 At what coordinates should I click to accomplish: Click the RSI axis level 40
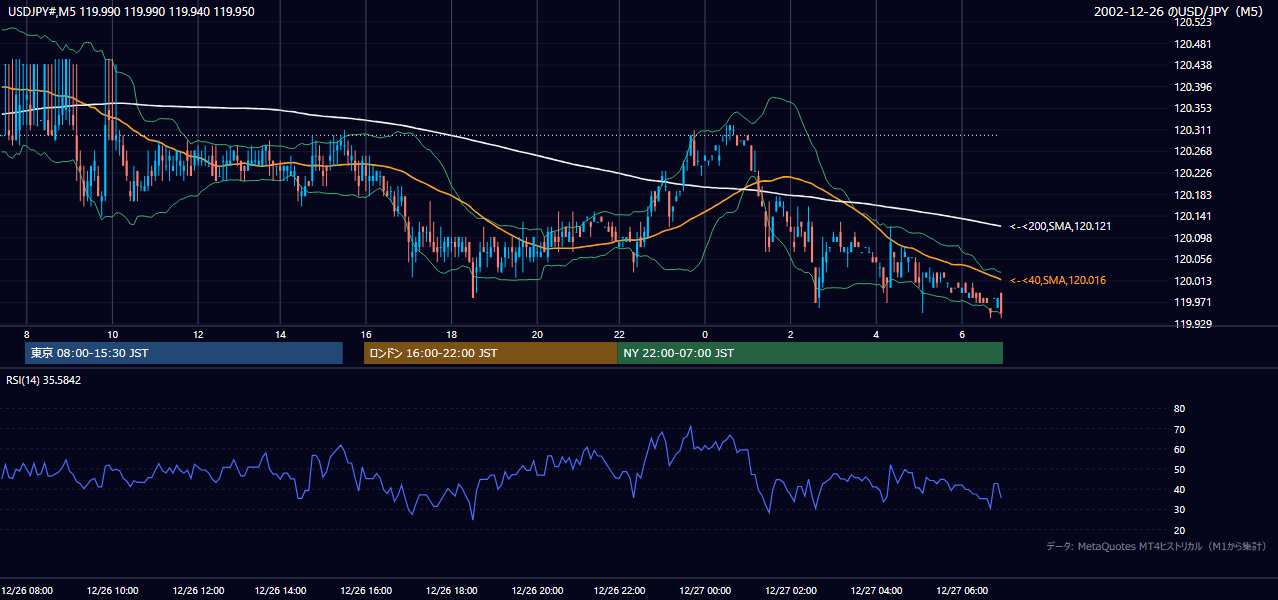1179,490
